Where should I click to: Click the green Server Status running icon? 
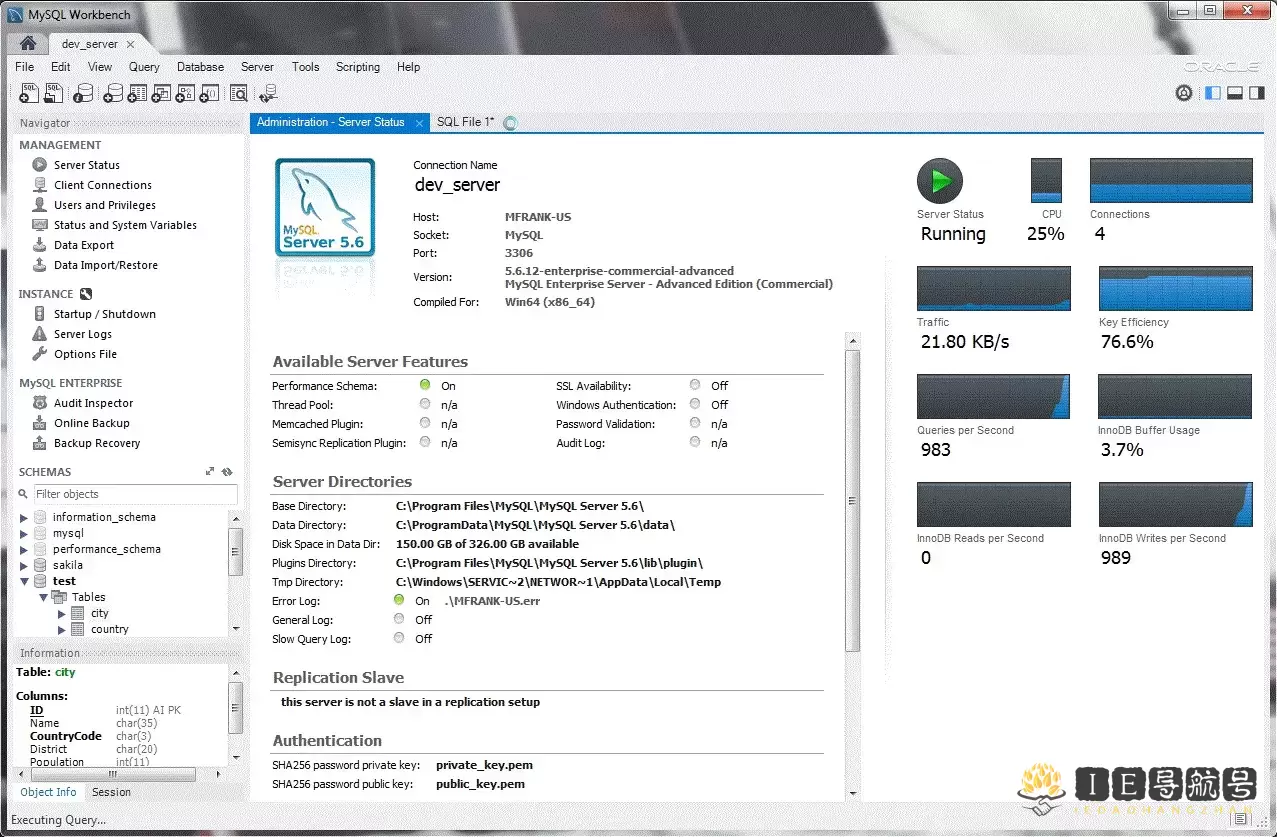pyautogui.click(x=939, y=181)
